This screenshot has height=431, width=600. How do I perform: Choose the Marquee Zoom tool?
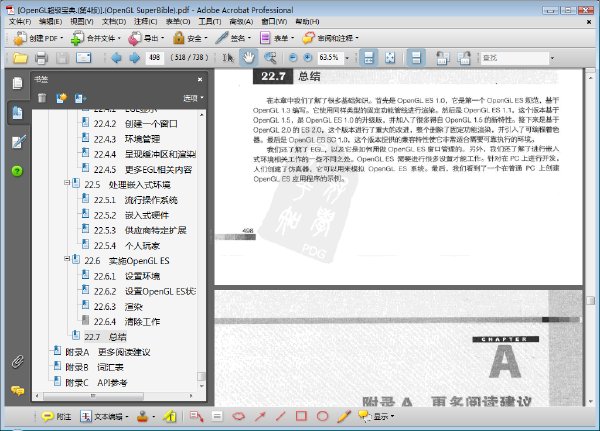tap(270, 58)
